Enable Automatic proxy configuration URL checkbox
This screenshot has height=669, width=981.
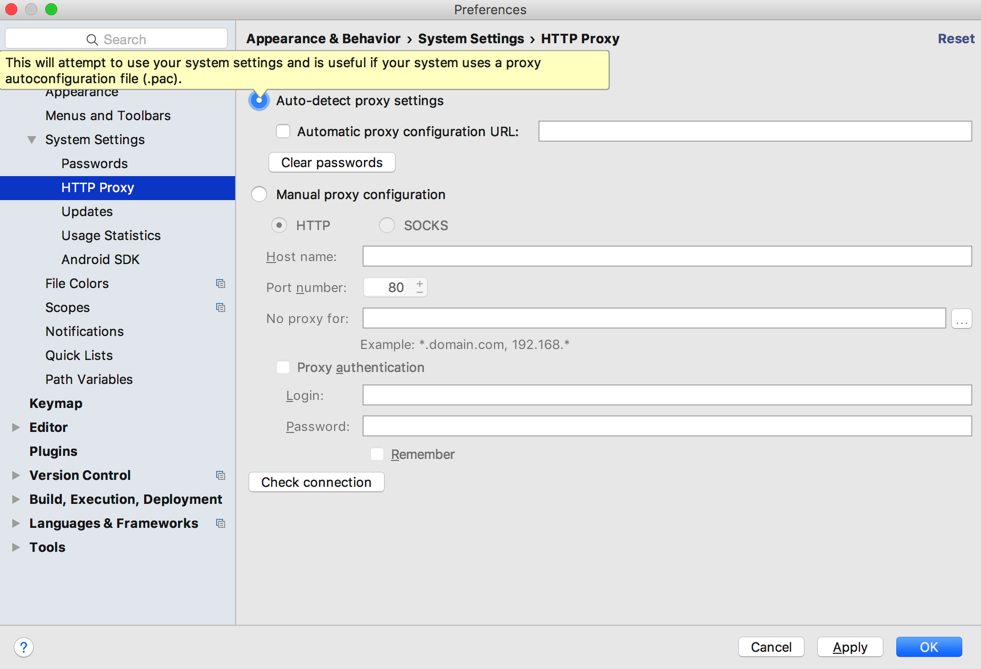coord(284,131)
